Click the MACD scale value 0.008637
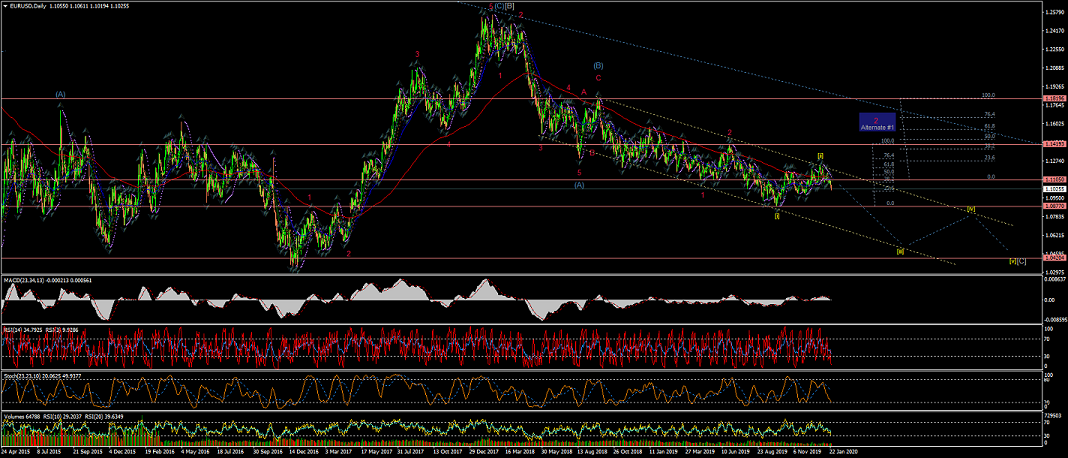1068x458 pixels. coord(1054,278)
